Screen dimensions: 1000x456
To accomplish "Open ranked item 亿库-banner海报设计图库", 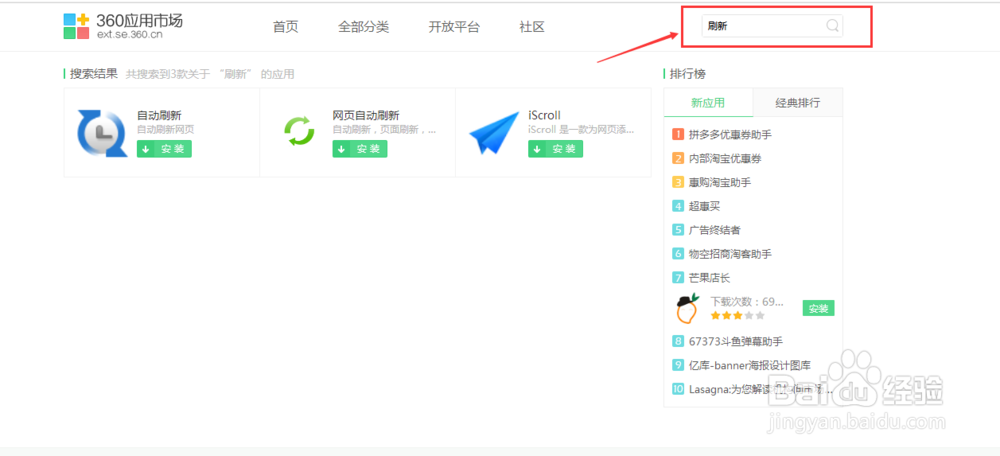I will pos(750,365).
